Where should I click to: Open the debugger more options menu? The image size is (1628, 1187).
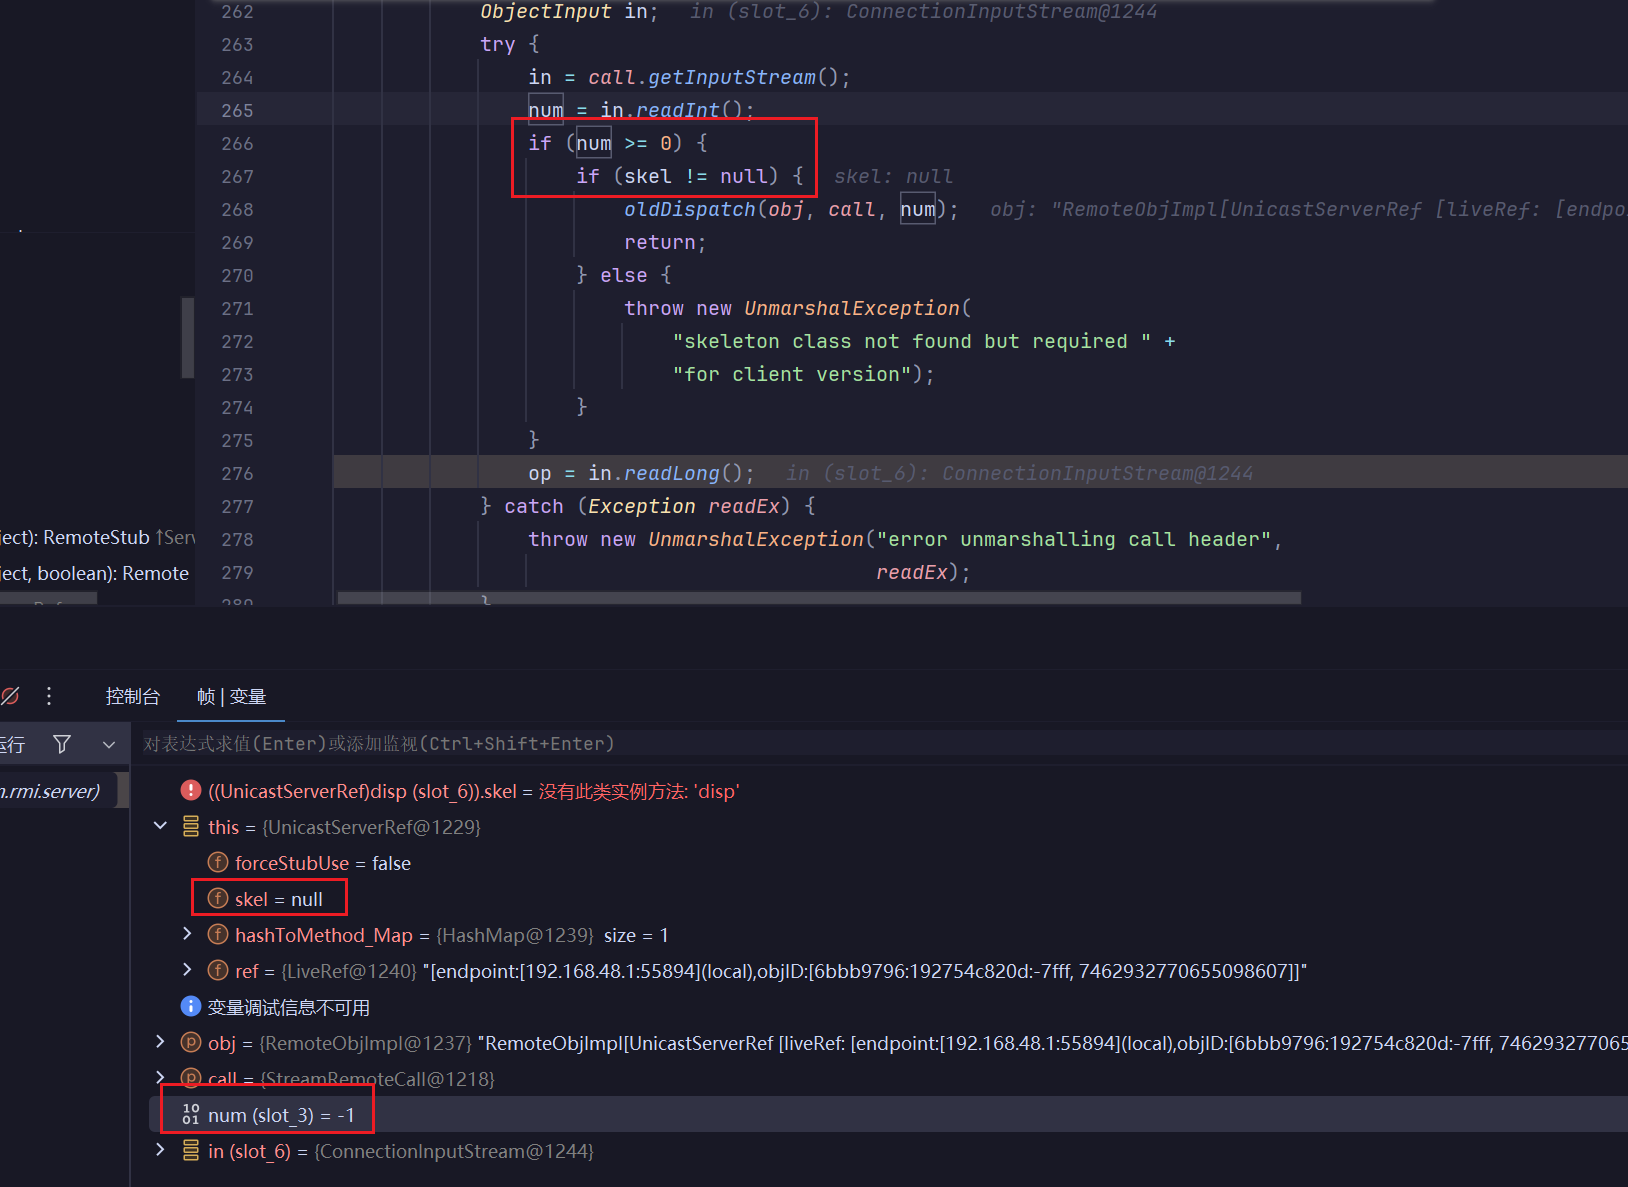(49, 696)
